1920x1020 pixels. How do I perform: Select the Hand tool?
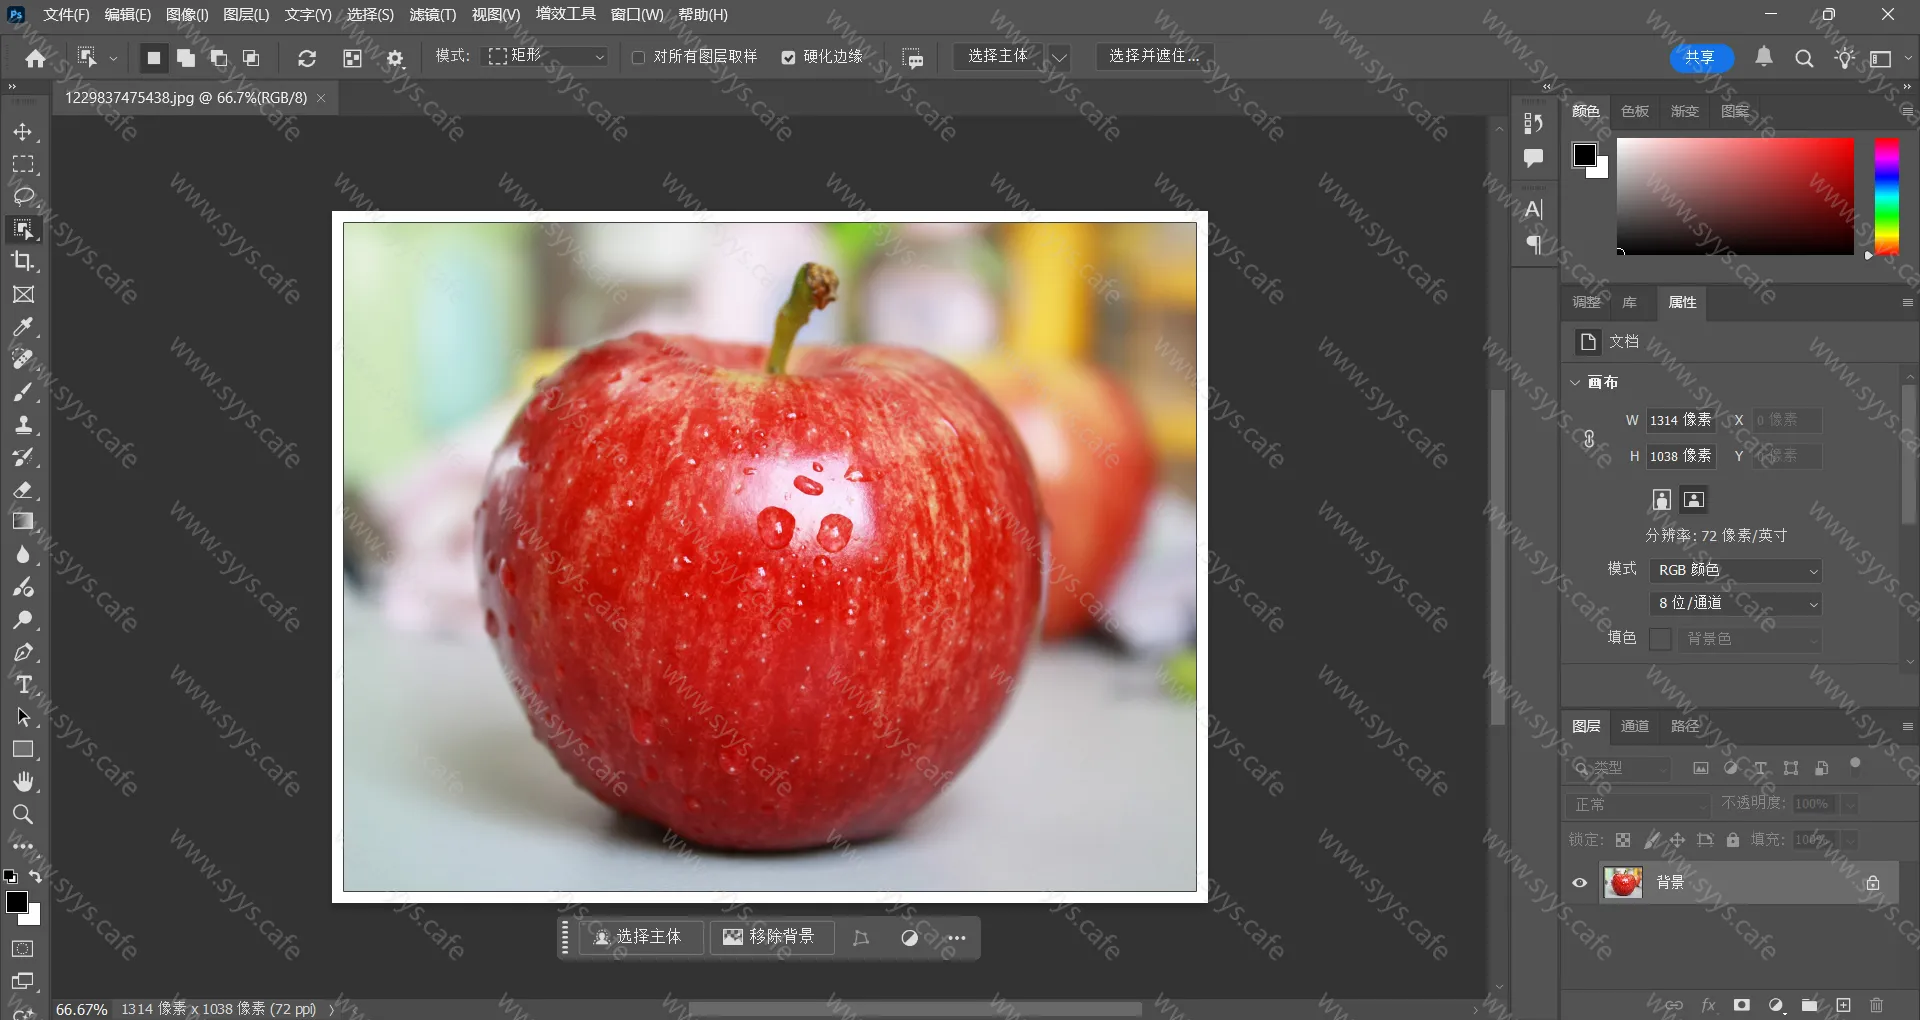click(23, 782)
